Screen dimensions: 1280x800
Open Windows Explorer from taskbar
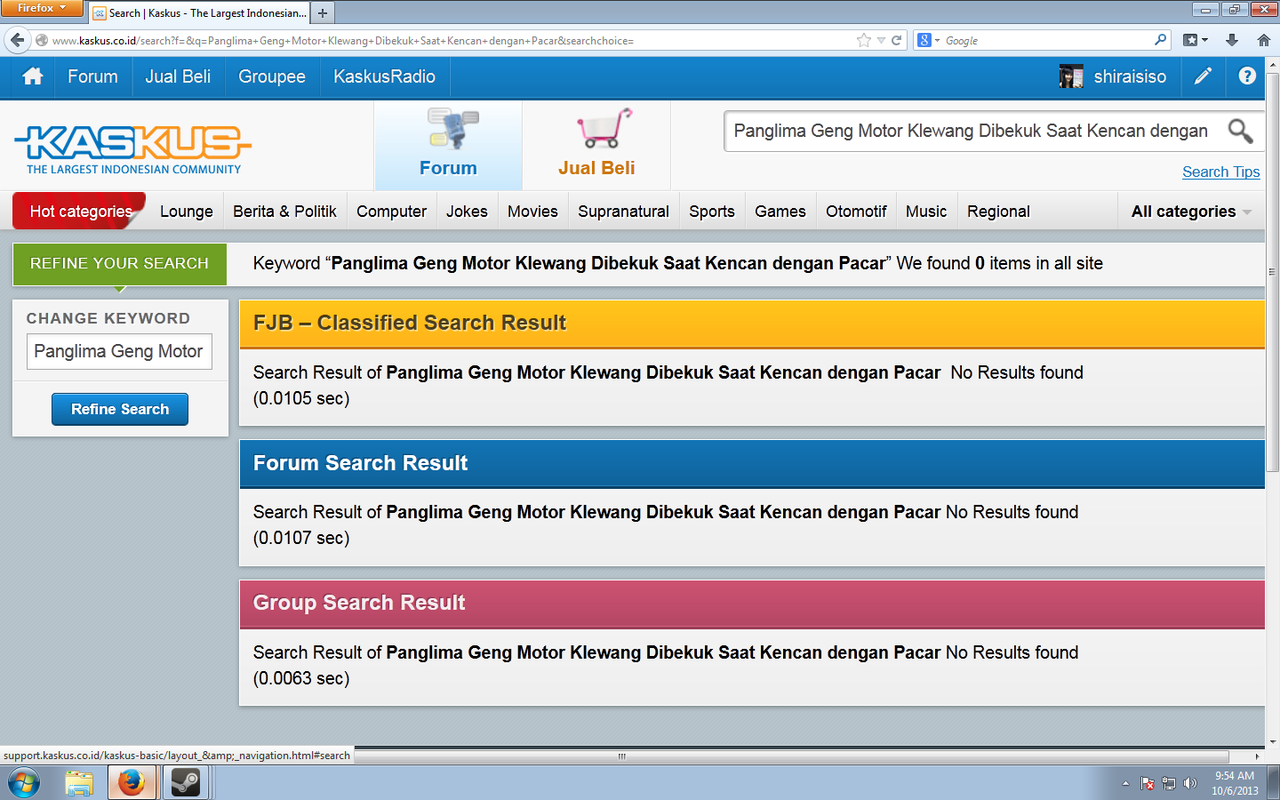pos(79,782)
